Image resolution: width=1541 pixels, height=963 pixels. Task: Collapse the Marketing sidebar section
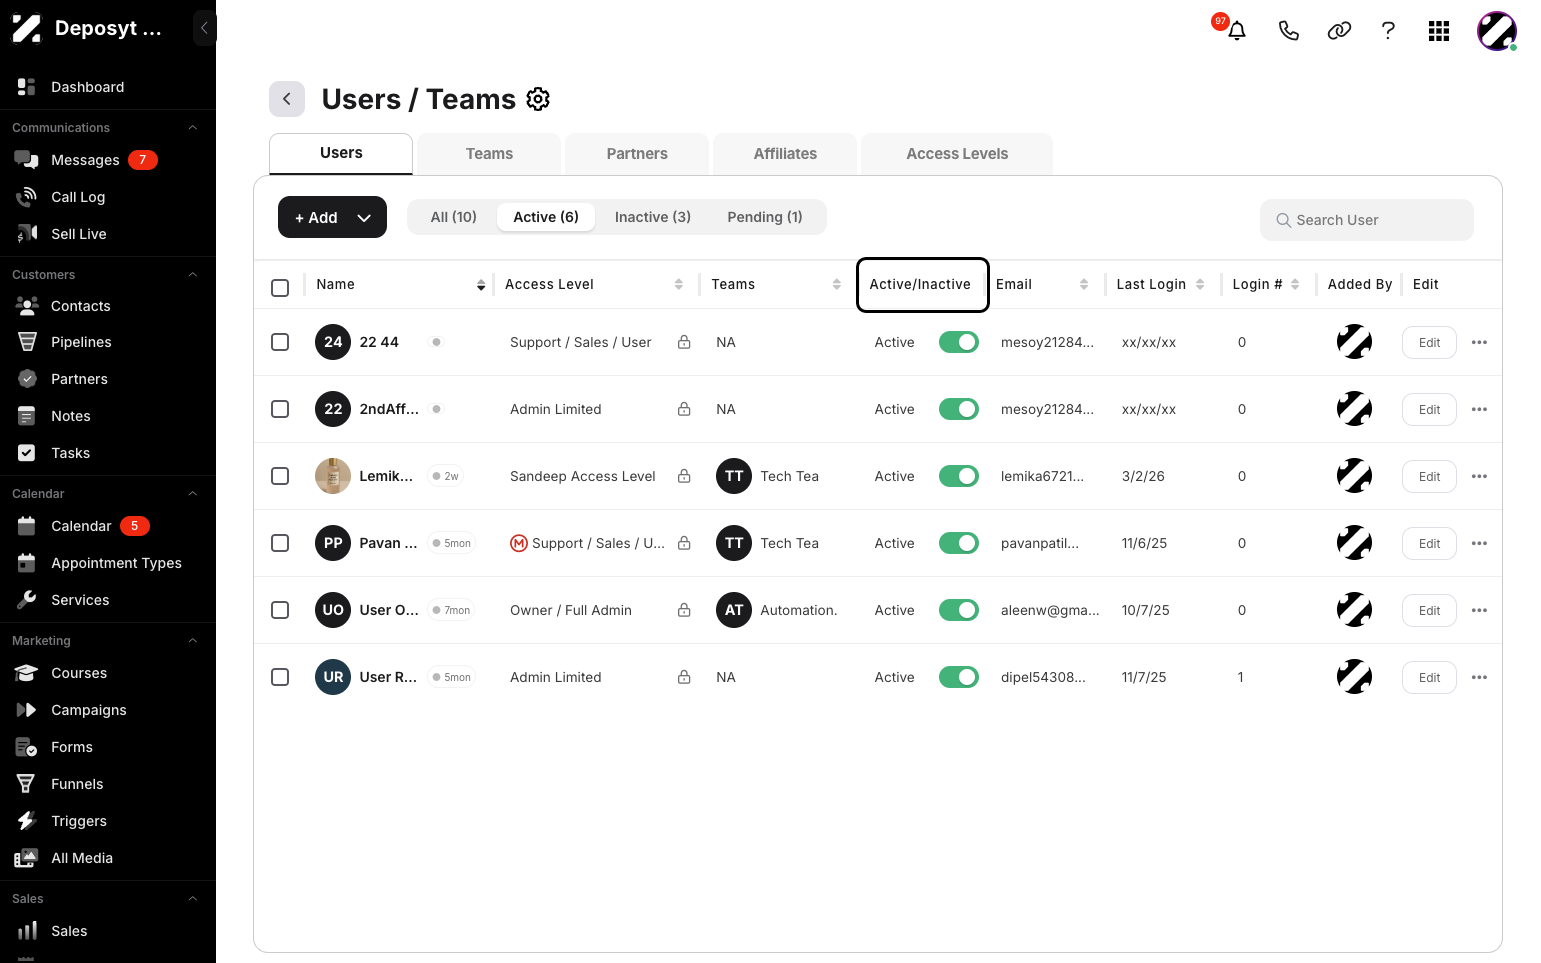tap(193, 641)
